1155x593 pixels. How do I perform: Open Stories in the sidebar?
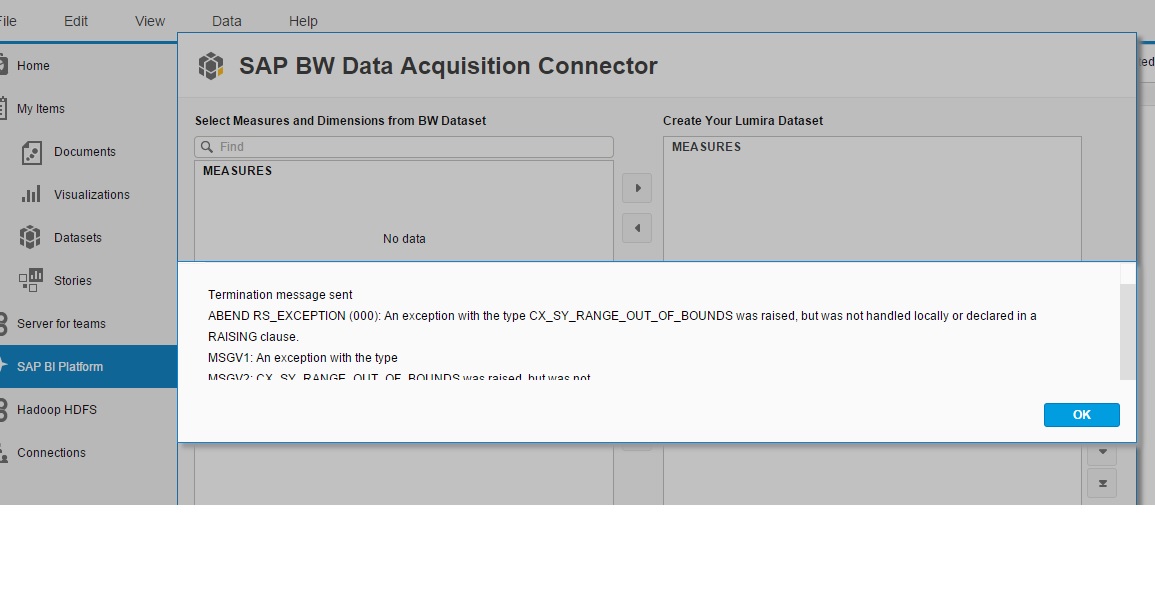tap(72, 281)
